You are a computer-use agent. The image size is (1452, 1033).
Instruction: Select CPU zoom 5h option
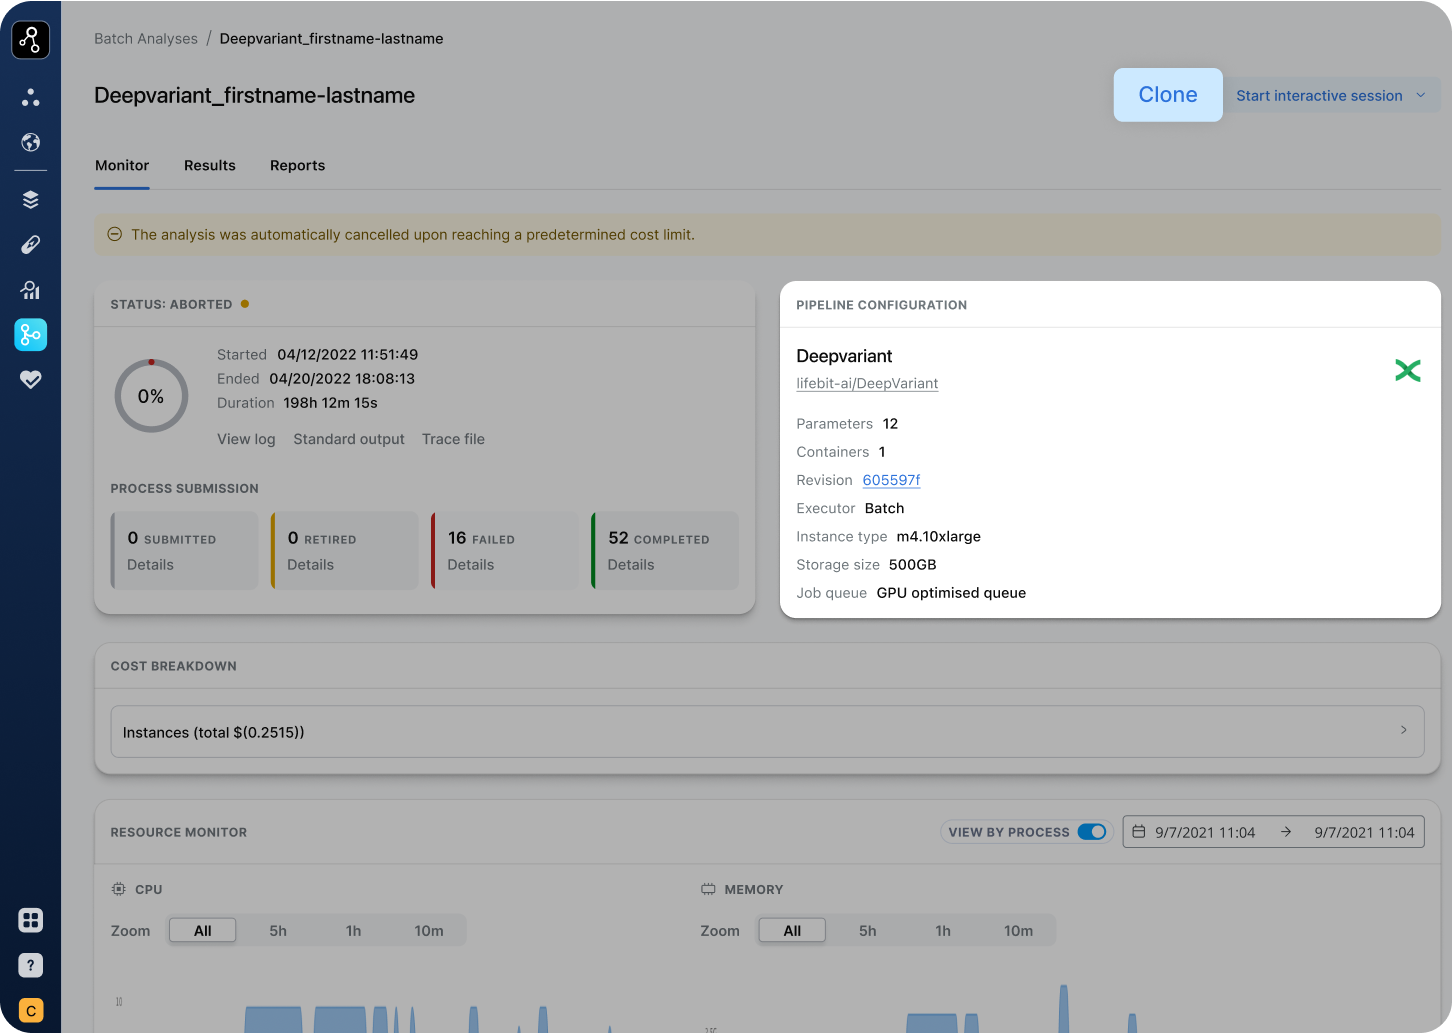278,930
